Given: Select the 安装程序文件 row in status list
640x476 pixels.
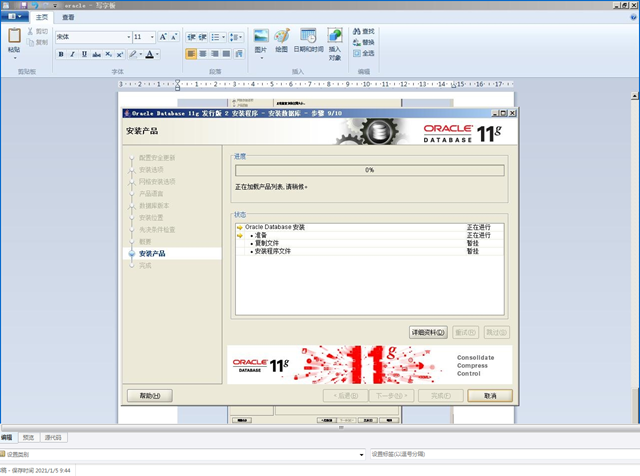Looking at the screenshot, I should tap(369, 251).
